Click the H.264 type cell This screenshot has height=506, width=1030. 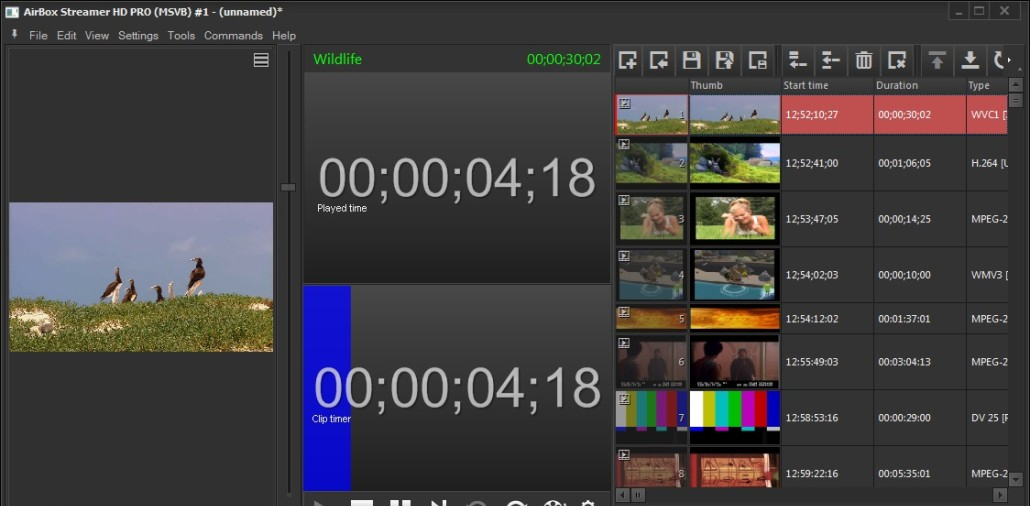point(989,163)
